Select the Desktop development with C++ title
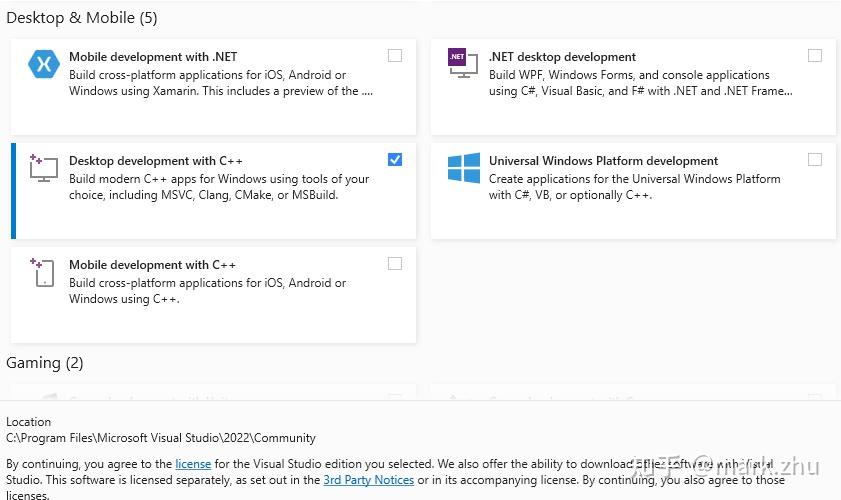 pos(156,161)
